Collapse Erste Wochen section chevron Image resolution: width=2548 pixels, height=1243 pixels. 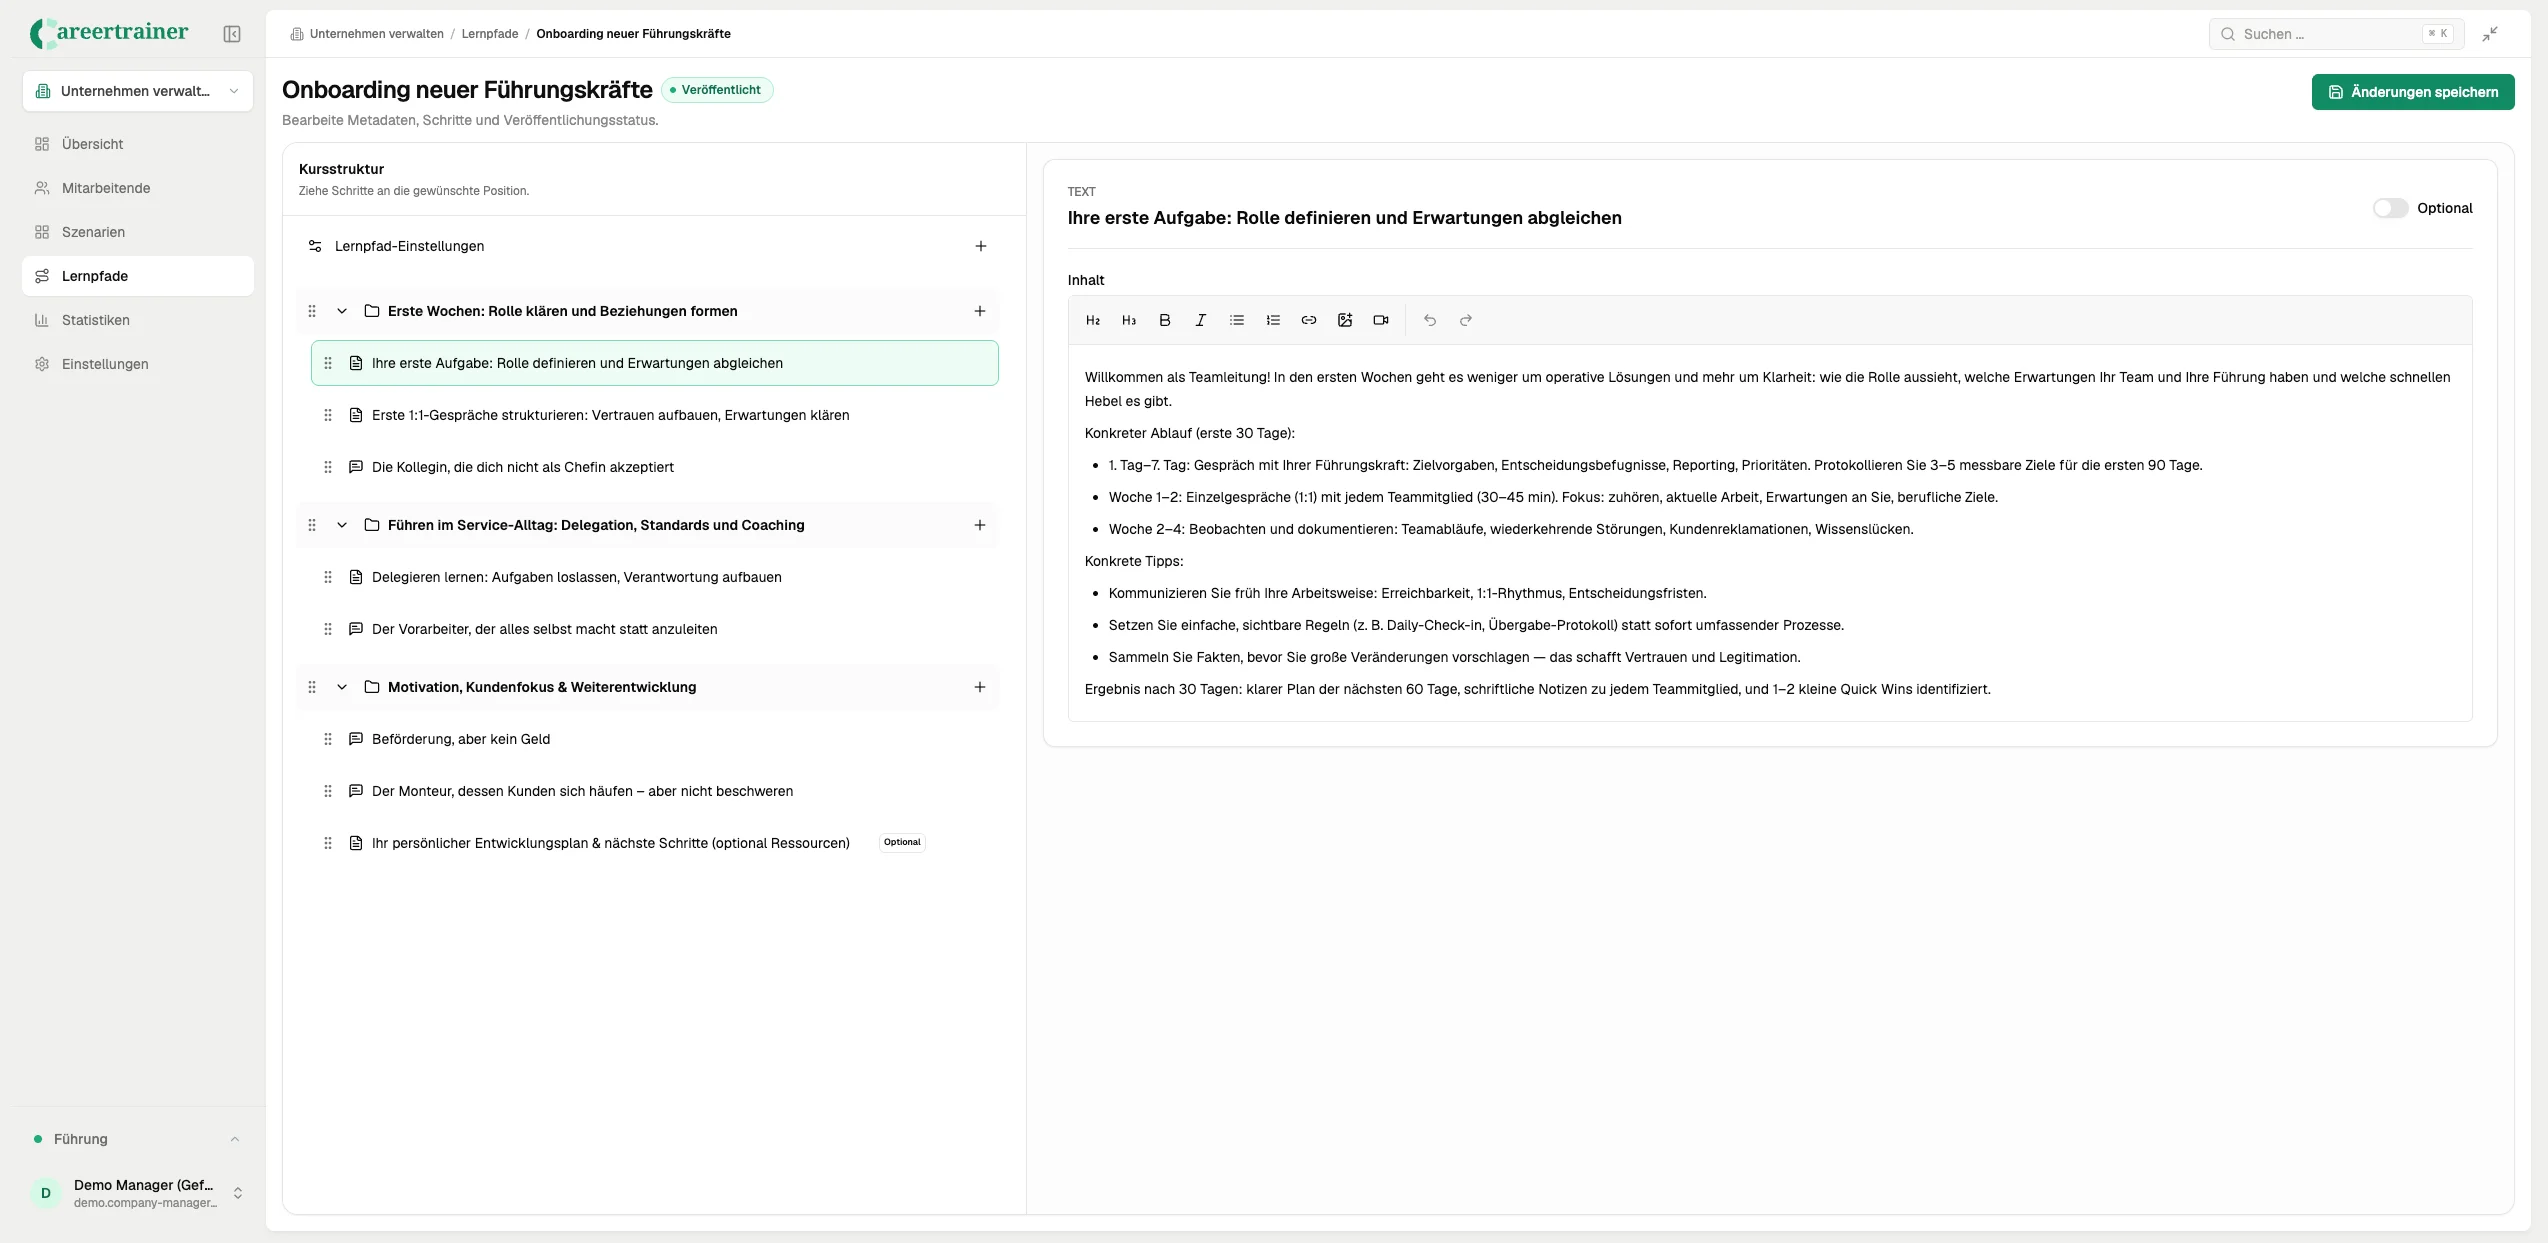pyautogui.click(x=342, y=311)
